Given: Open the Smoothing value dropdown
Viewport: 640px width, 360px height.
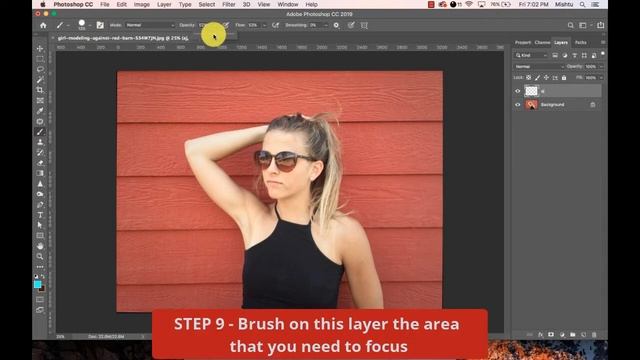Looking at the screenshot, I should pyautogui.click(x=325, y=25).
